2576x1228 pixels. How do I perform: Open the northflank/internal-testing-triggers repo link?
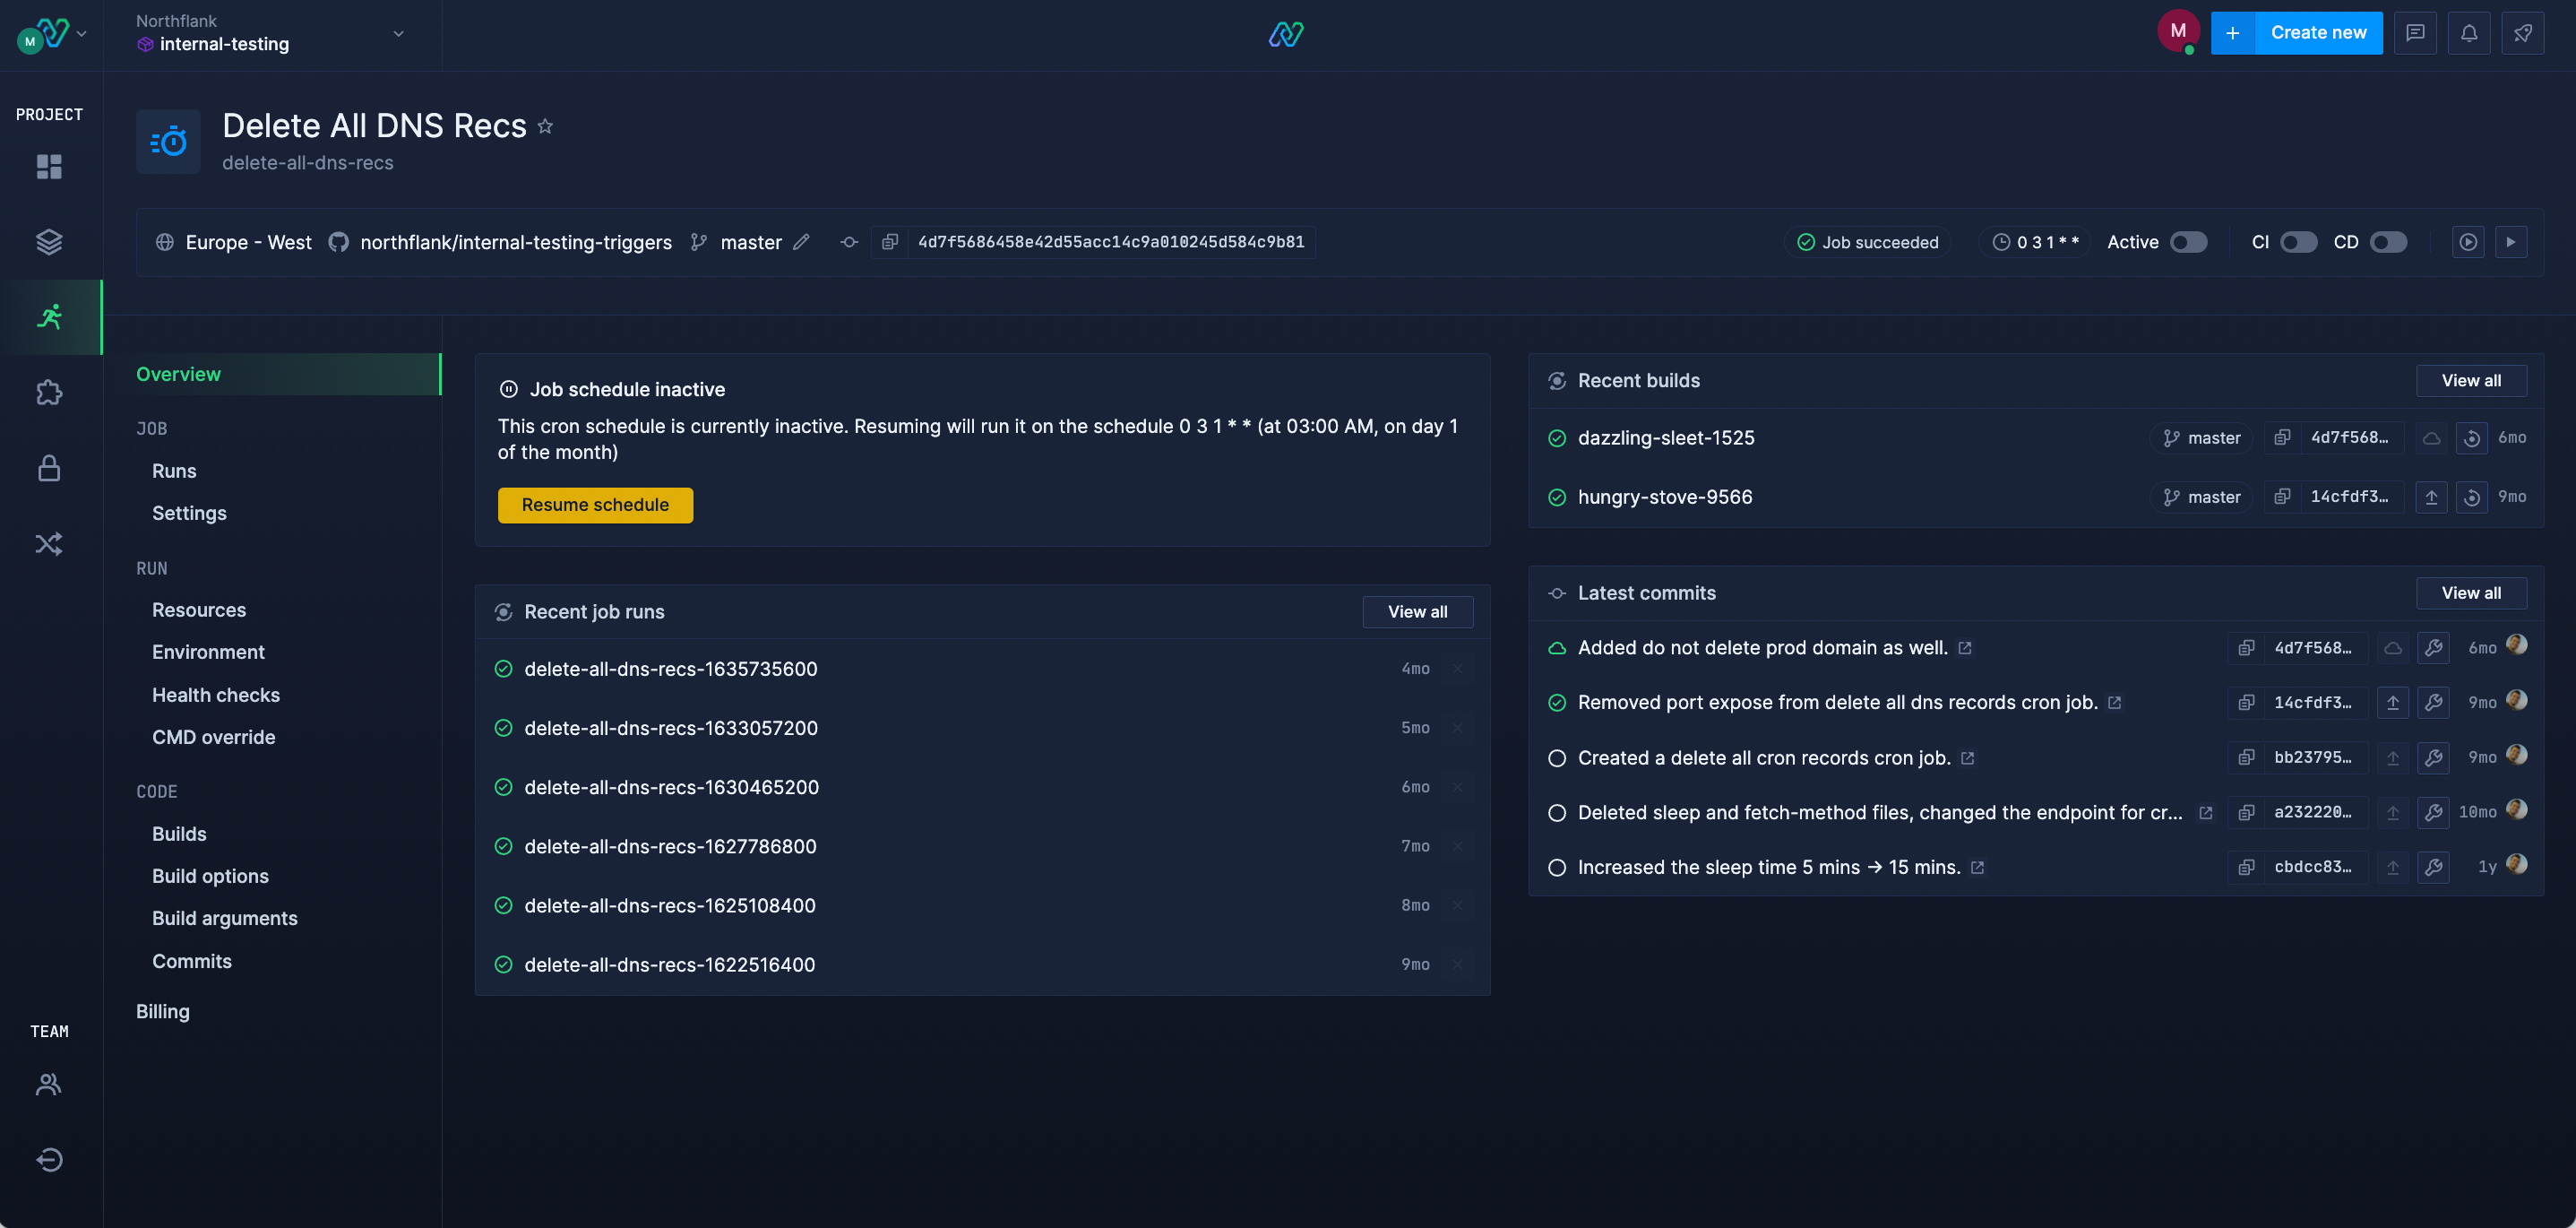click(515, 242)
